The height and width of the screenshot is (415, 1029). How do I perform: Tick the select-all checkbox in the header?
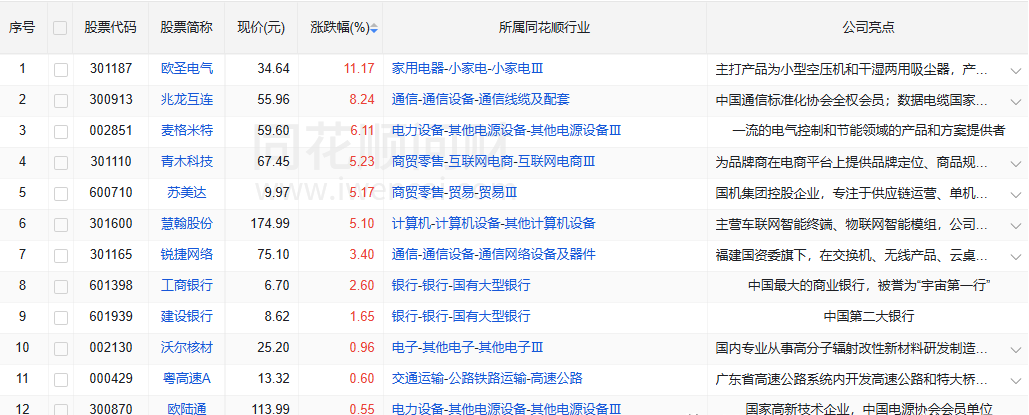click(x=60, y=28)
